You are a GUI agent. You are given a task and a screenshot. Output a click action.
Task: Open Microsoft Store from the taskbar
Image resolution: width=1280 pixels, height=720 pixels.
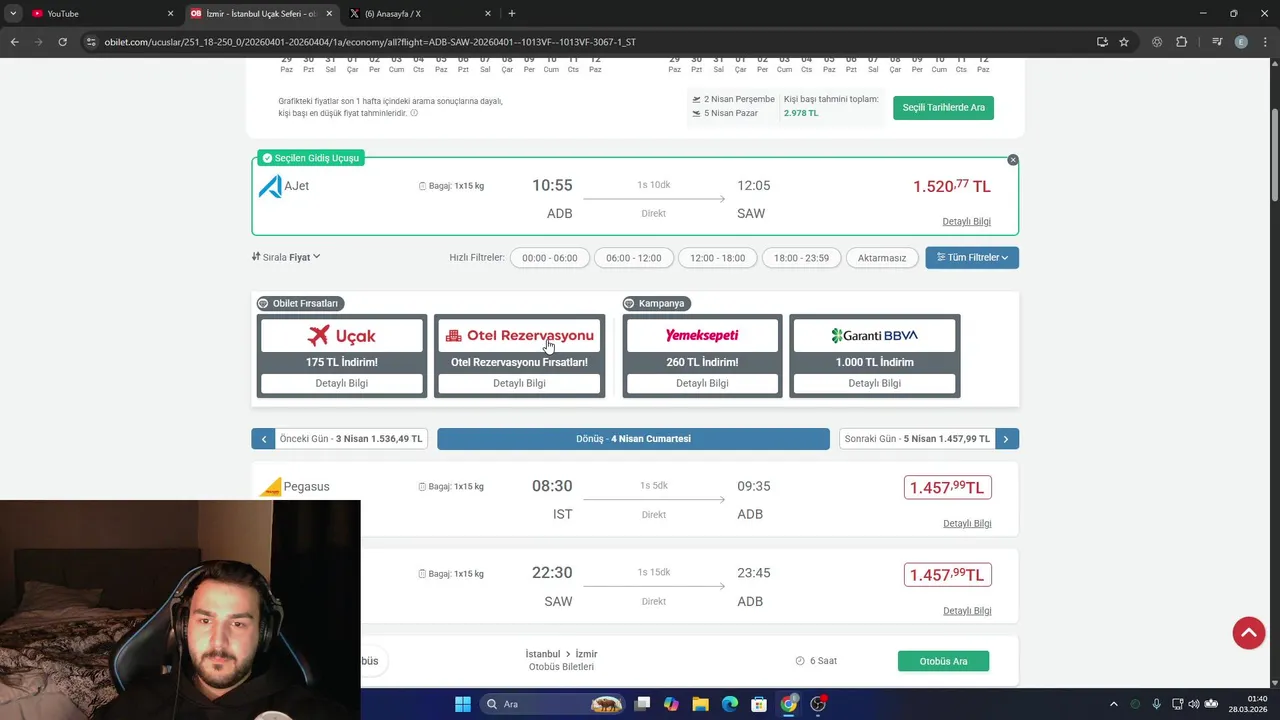coord(759,704)
